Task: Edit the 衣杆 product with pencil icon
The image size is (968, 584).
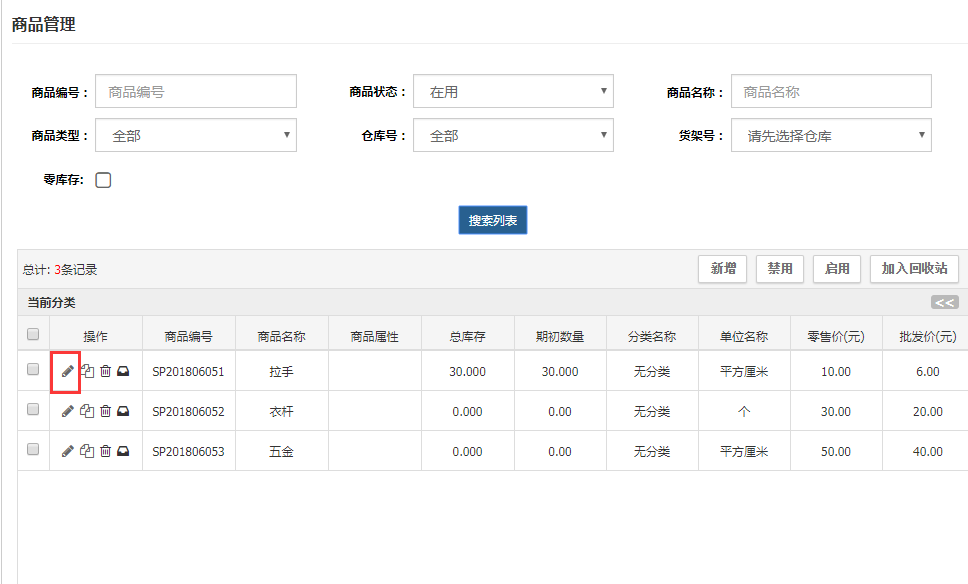Action: pyautogui.click(x=67, y=411)
